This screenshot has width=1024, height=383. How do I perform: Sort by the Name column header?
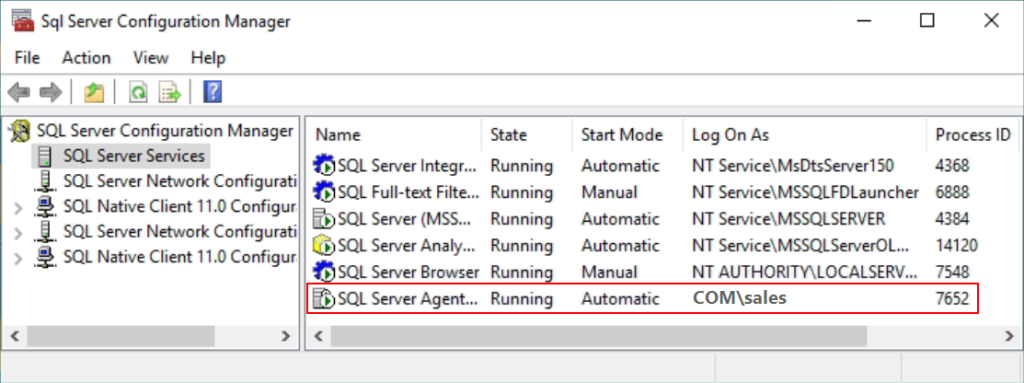tap(395, 135)
